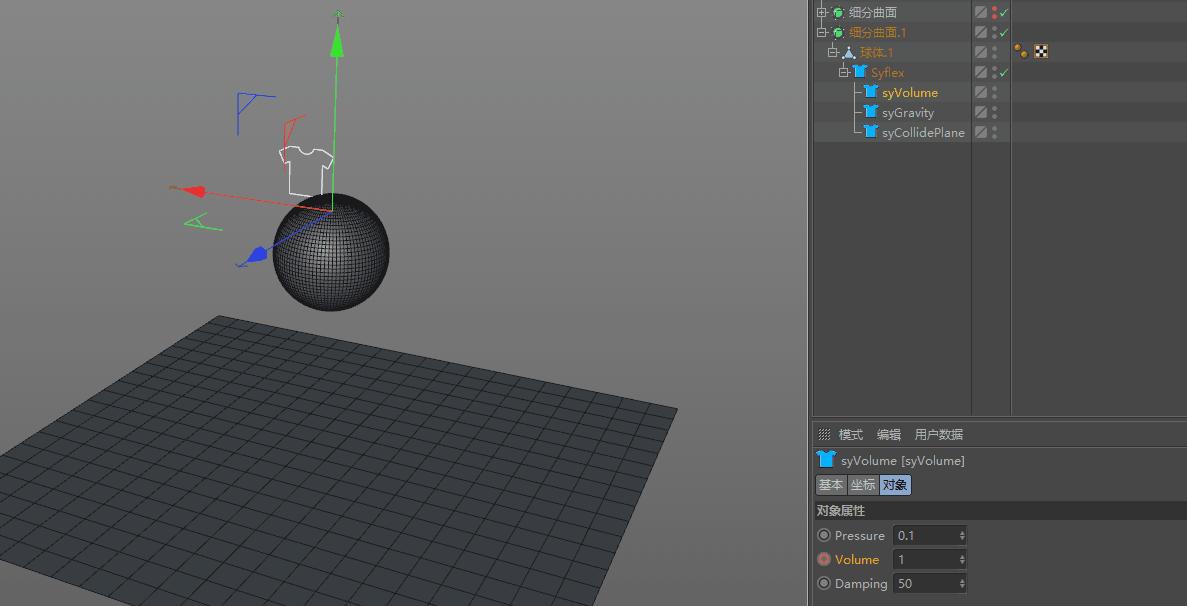Select the syVolume Syflex tag icon

[x=869, y=92]
